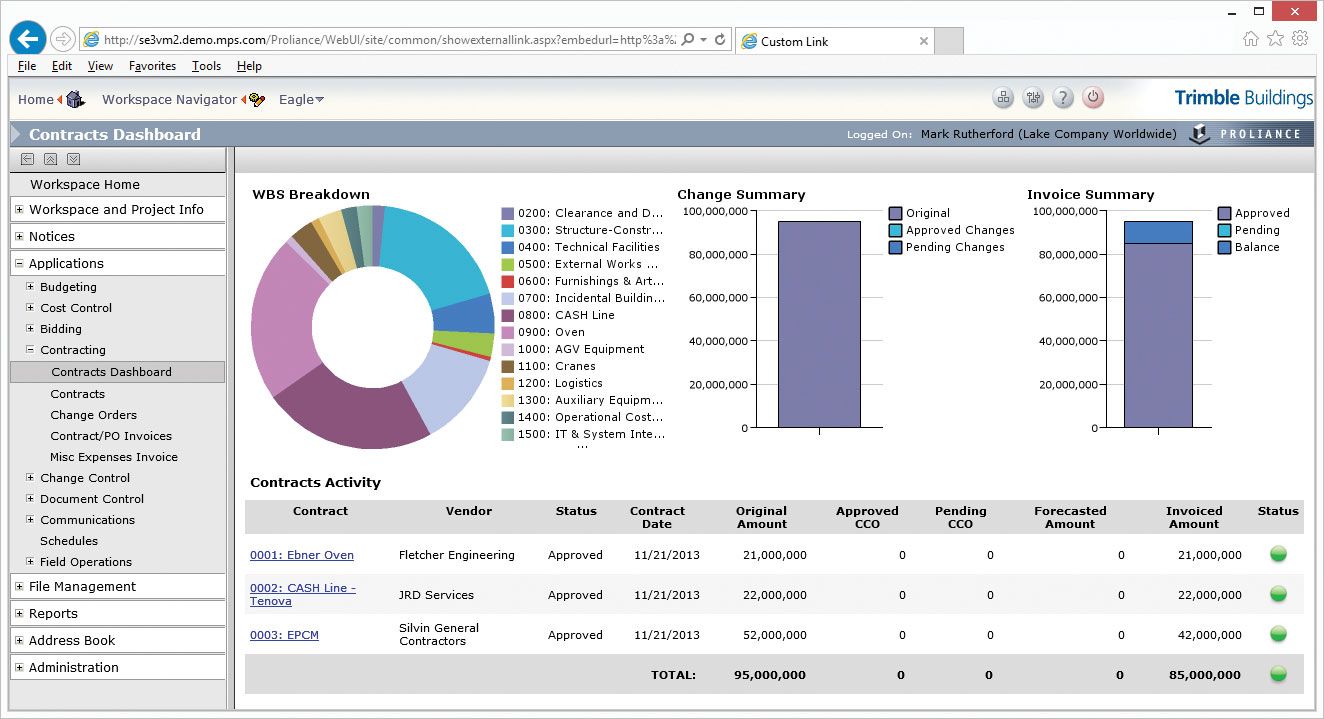This screenshot has height=719, width=1324.
Task: Open the Eagle workspace dropdown
Action: (301, 99)
